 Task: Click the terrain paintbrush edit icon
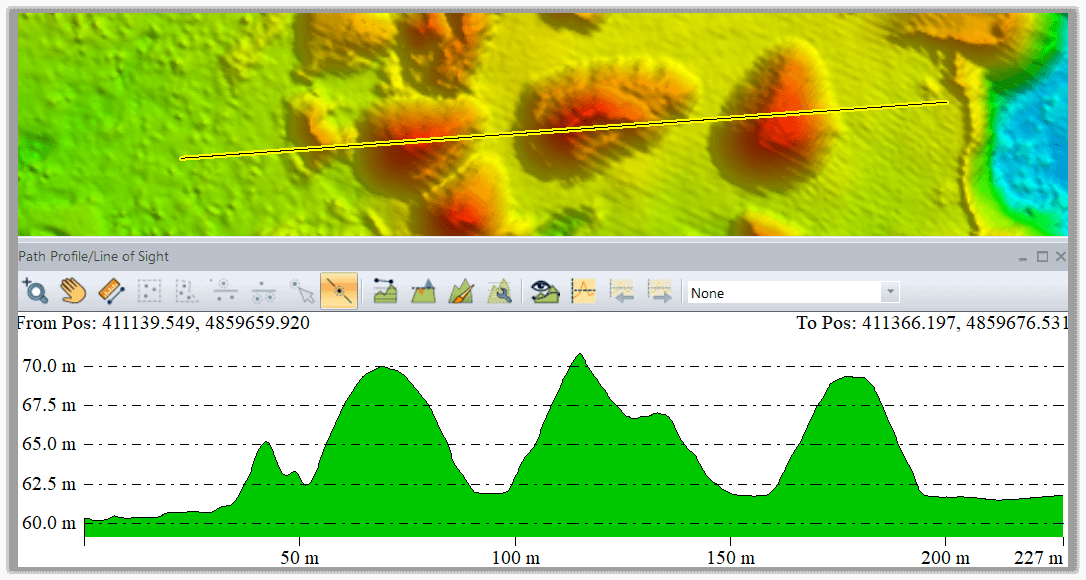pyautogui.click(x=461, y=292)
